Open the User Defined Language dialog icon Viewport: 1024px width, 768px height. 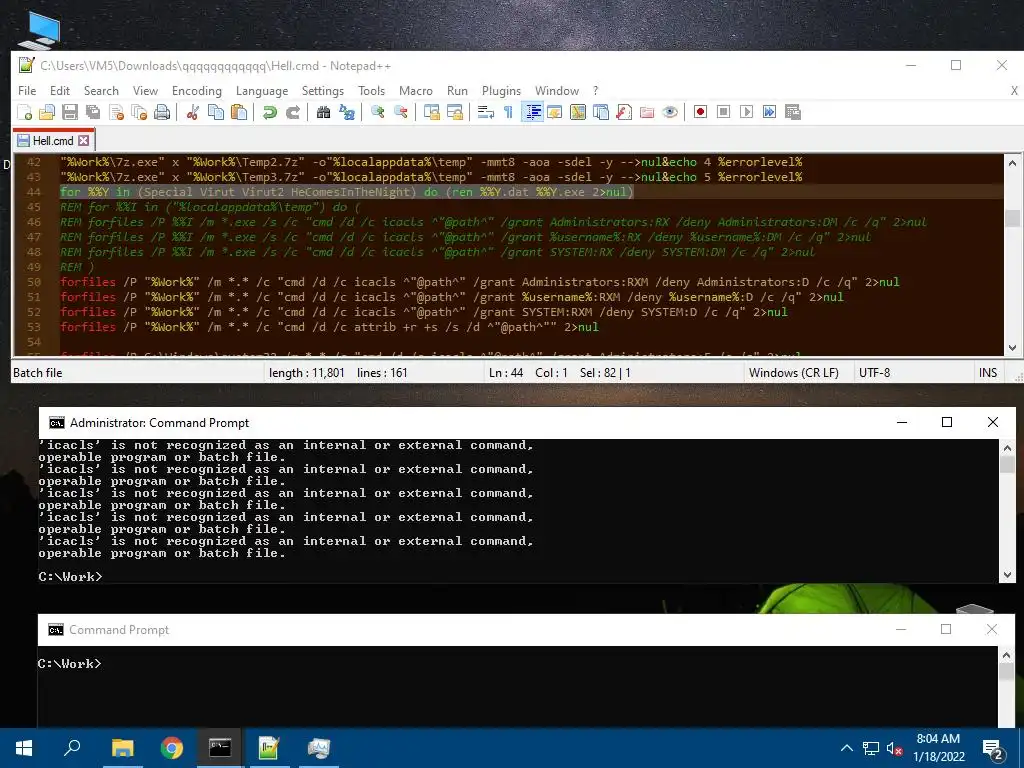pyautogui.click(x=554, y=112)
